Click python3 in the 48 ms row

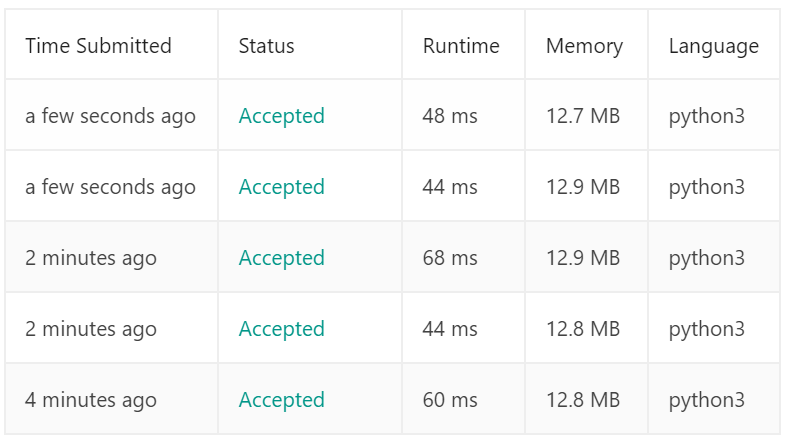pos(706,116)
